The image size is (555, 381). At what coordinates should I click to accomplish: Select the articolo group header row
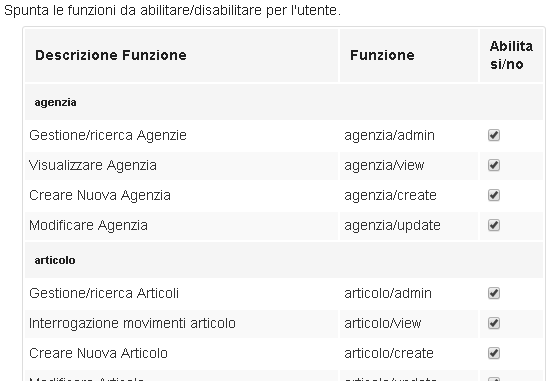point(284,260)
